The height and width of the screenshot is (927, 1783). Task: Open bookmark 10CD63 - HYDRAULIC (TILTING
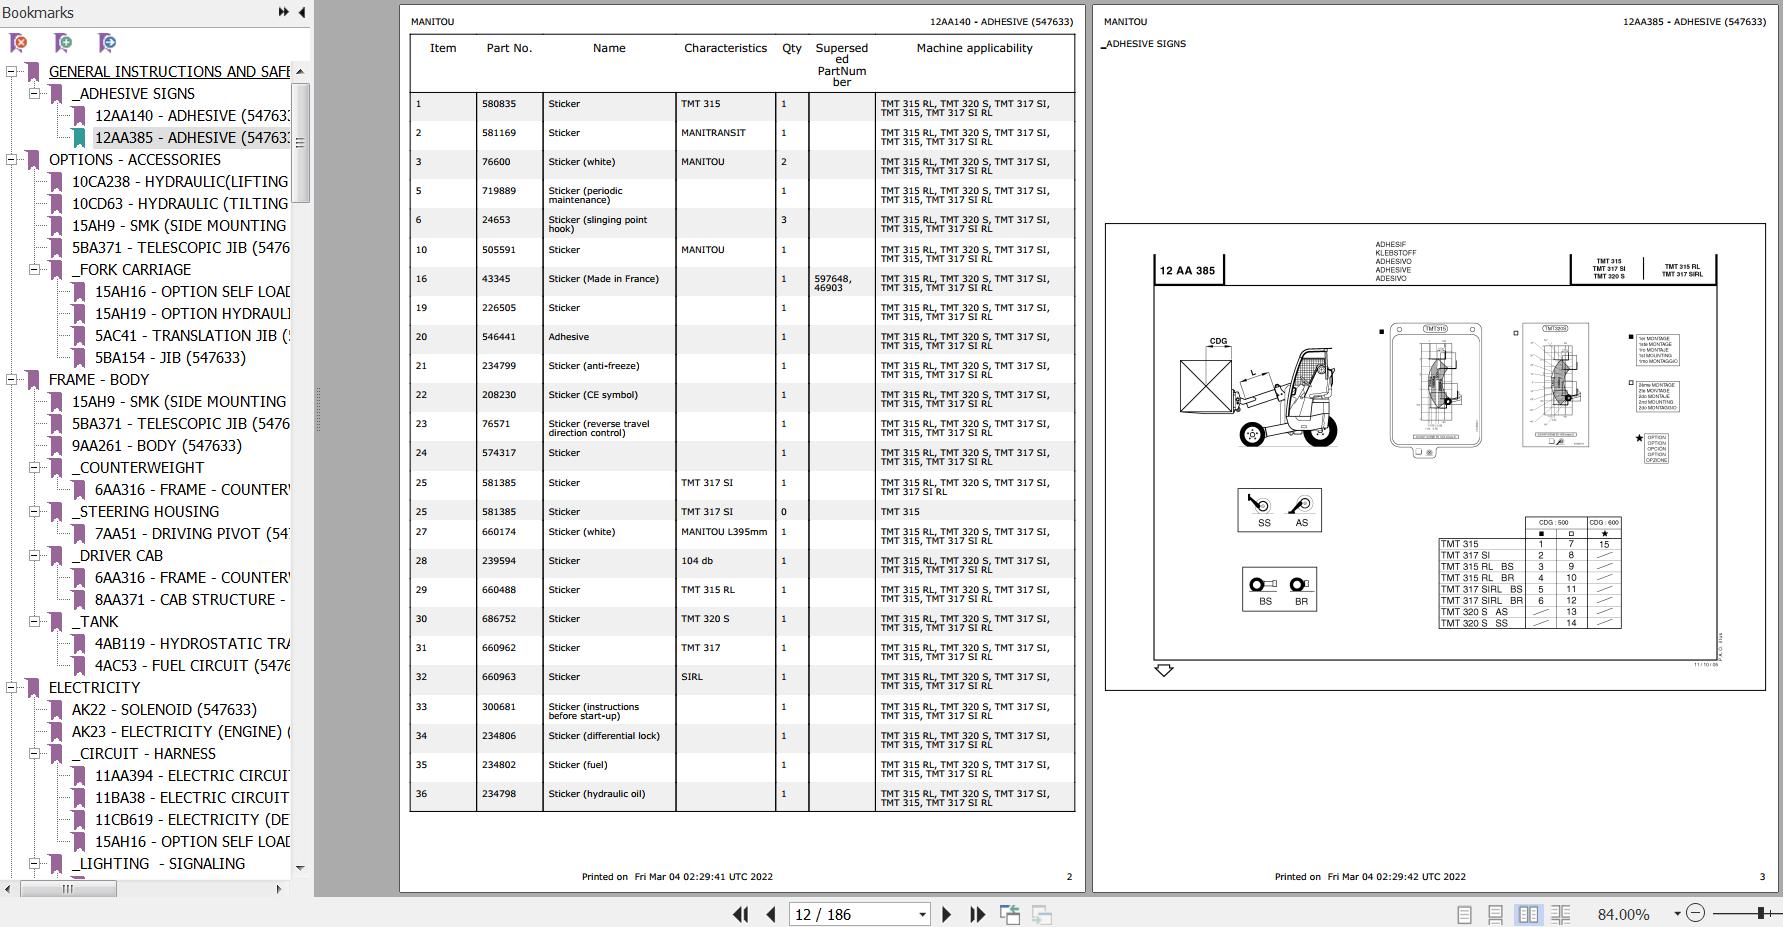[180, 204]
